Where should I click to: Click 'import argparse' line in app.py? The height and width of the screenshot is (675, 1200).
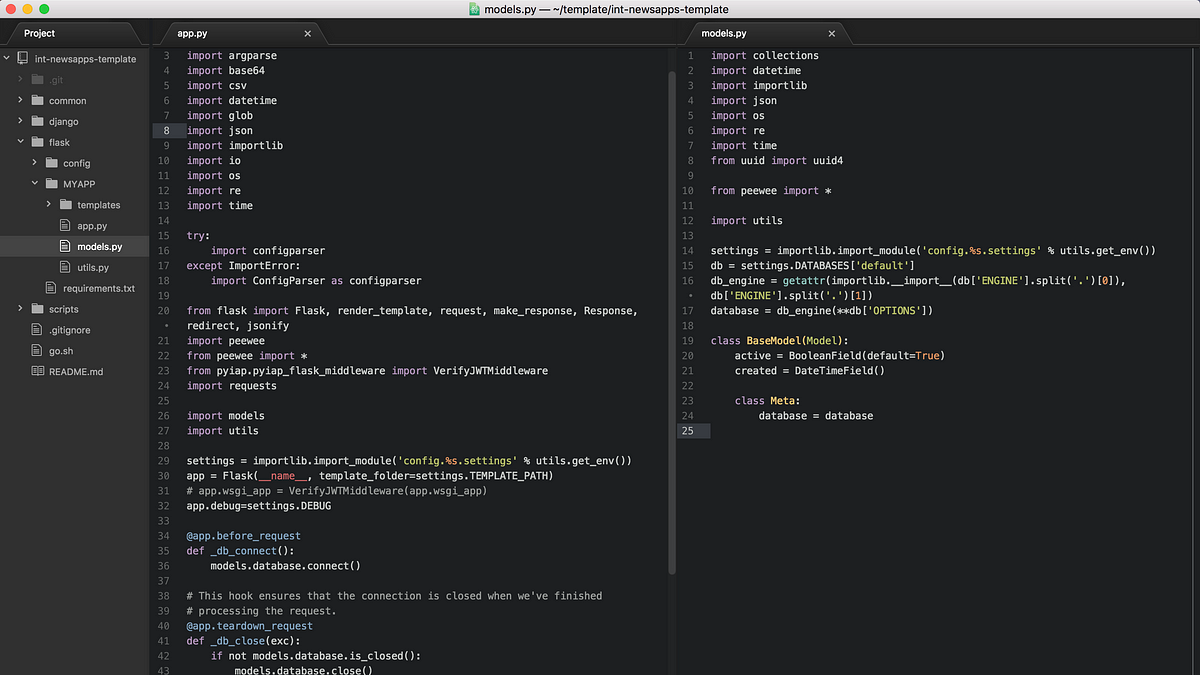coord(232,56)
